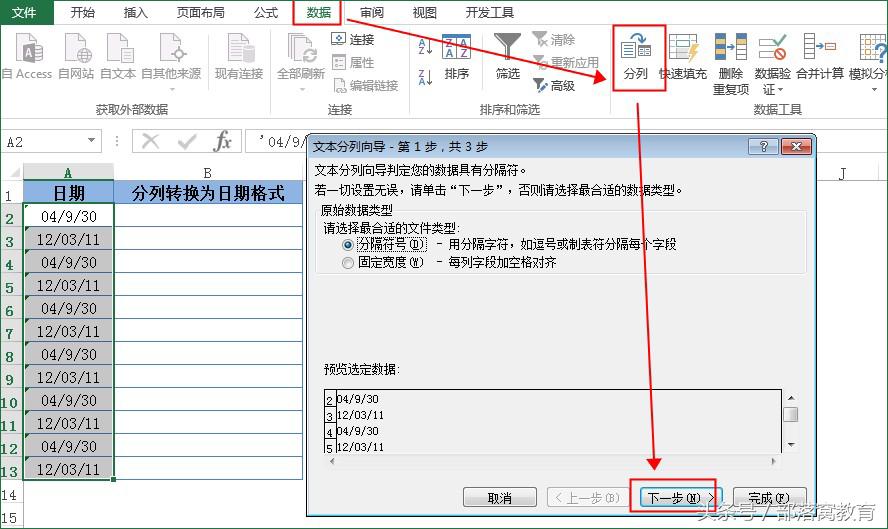Select cell A2 containing 04/9/30
The height and width of the screenshot is (529, 888).
point(69,216)
